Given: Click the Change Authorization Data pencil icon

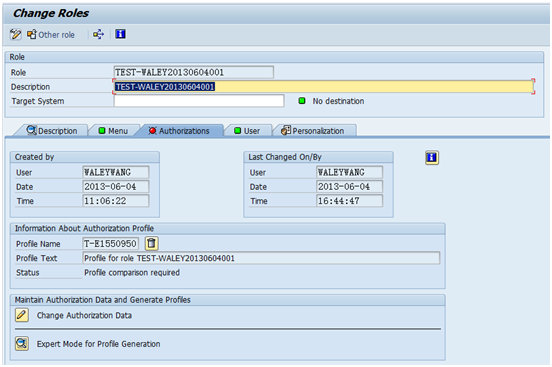Looking at the screenshot, I should [x=21, y=315].
